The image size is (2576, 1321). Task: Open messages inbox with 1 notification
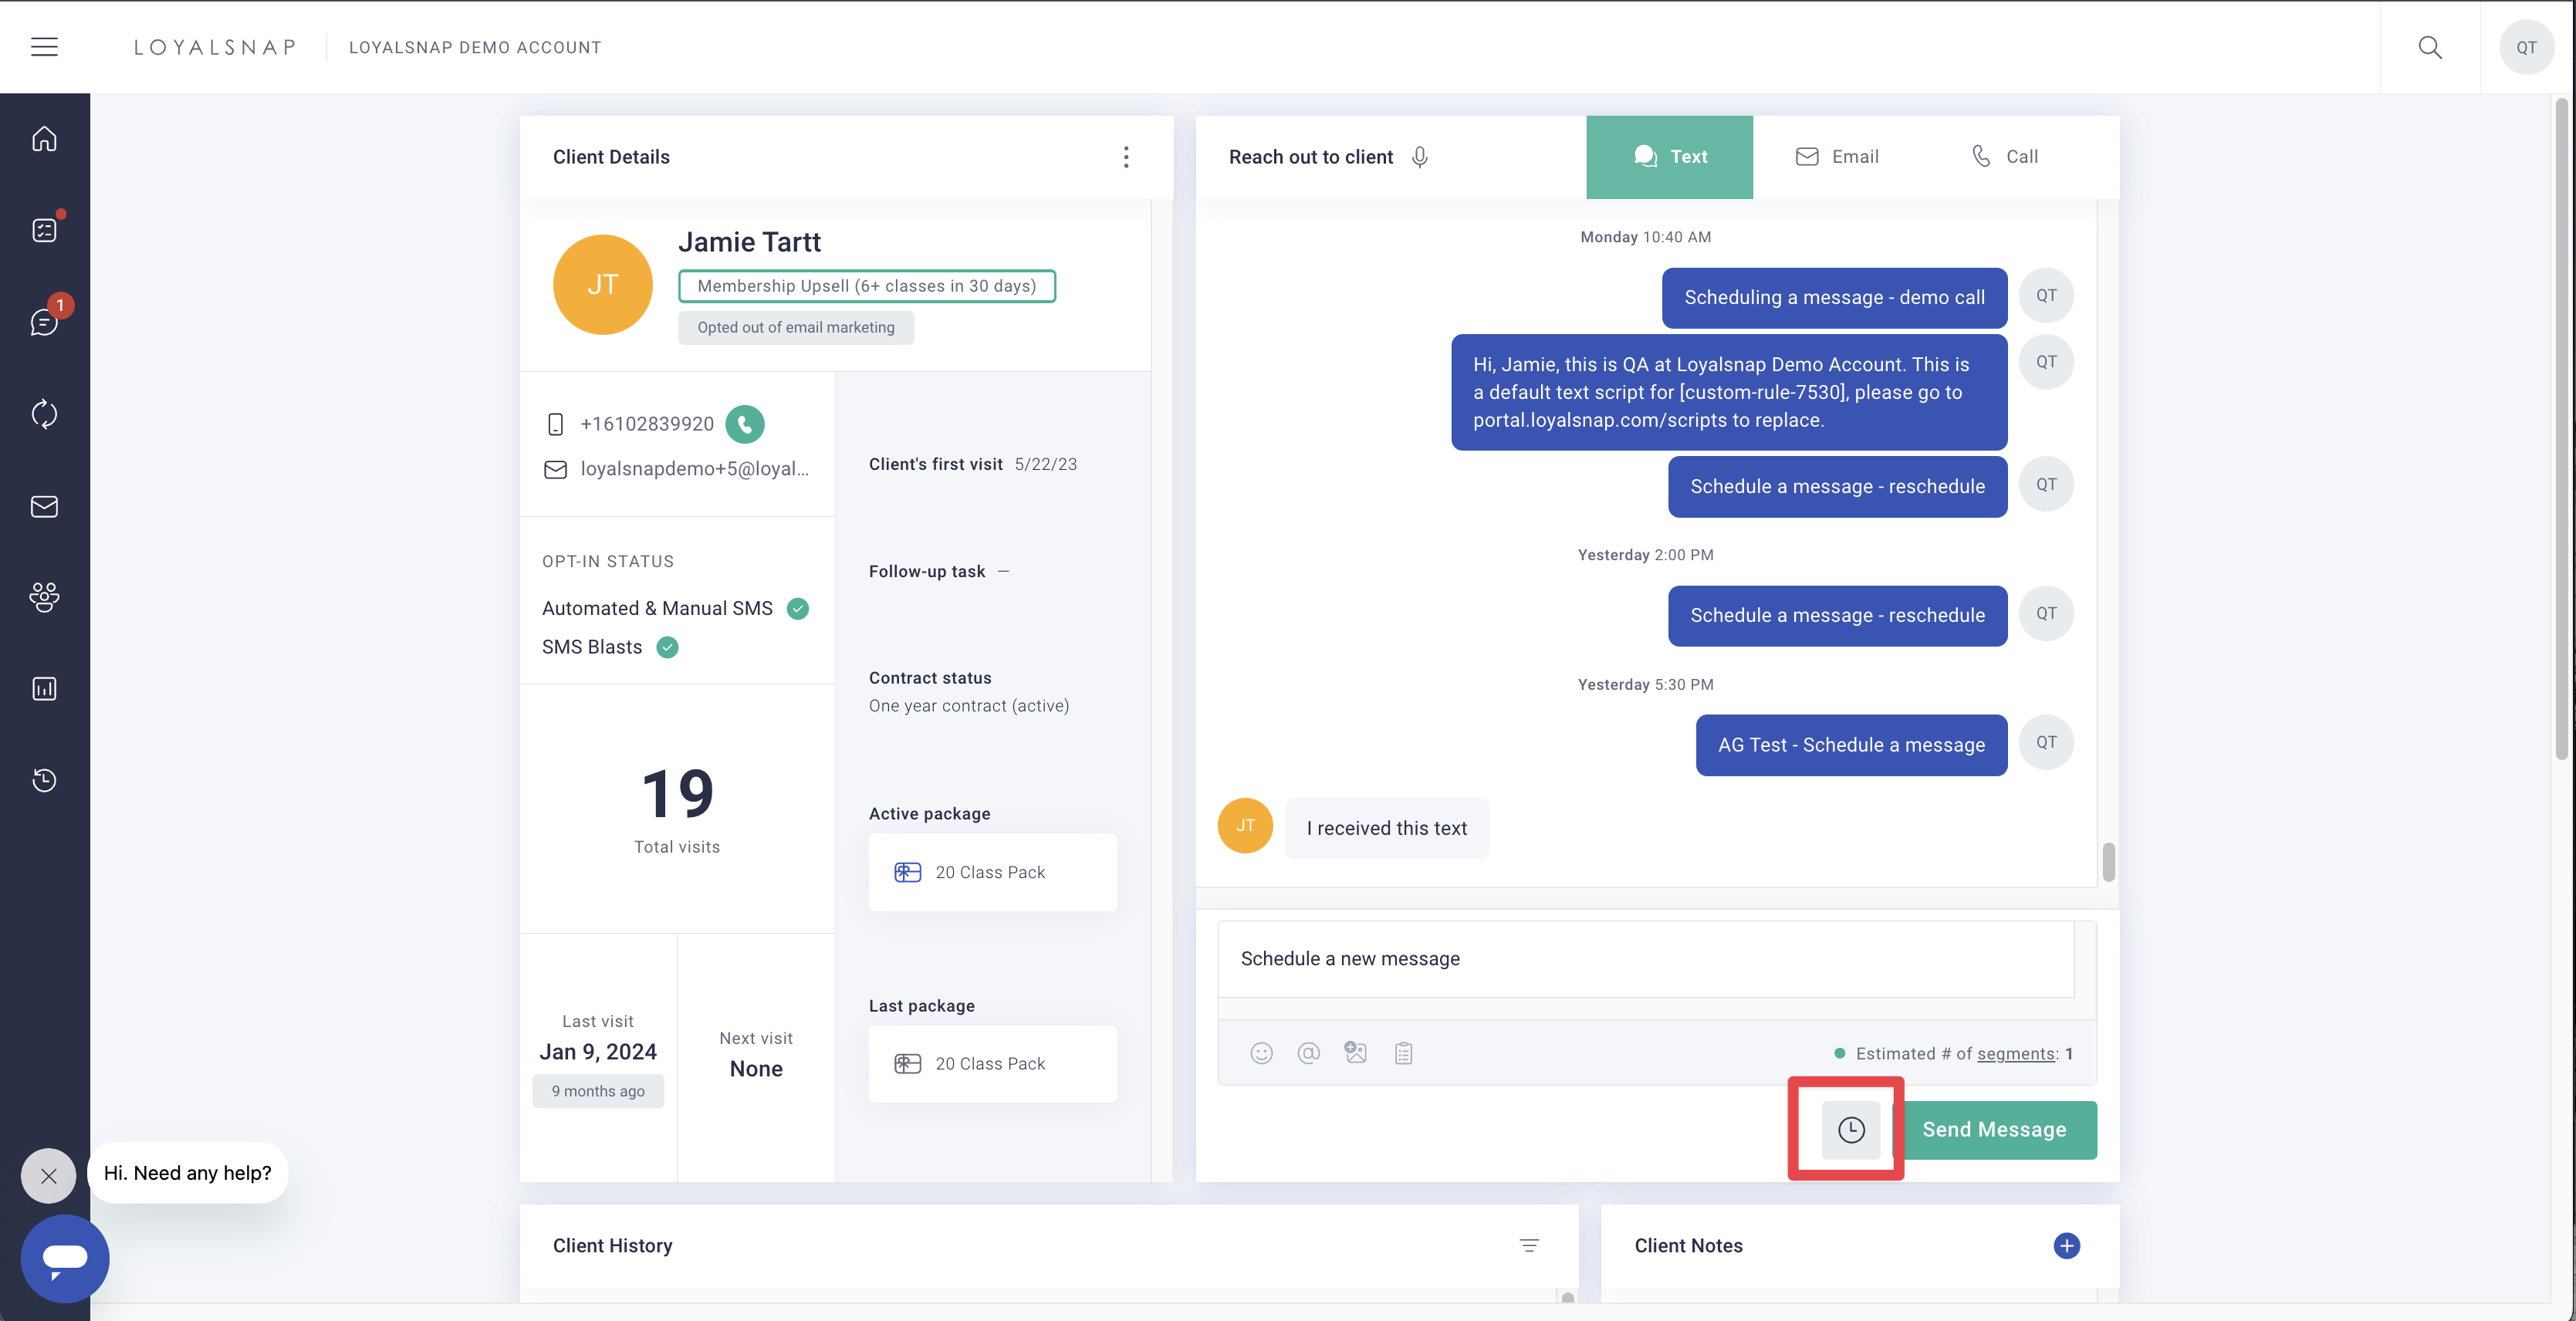44,322
